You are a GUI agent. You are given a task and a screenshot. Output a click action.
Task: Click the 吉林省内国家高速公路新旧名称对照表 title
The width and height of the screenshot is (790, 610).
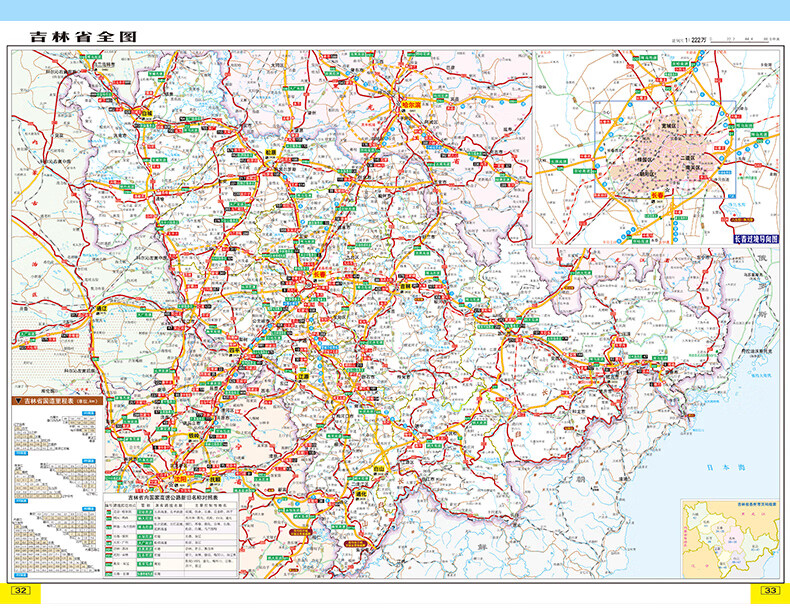coord(171,497)
